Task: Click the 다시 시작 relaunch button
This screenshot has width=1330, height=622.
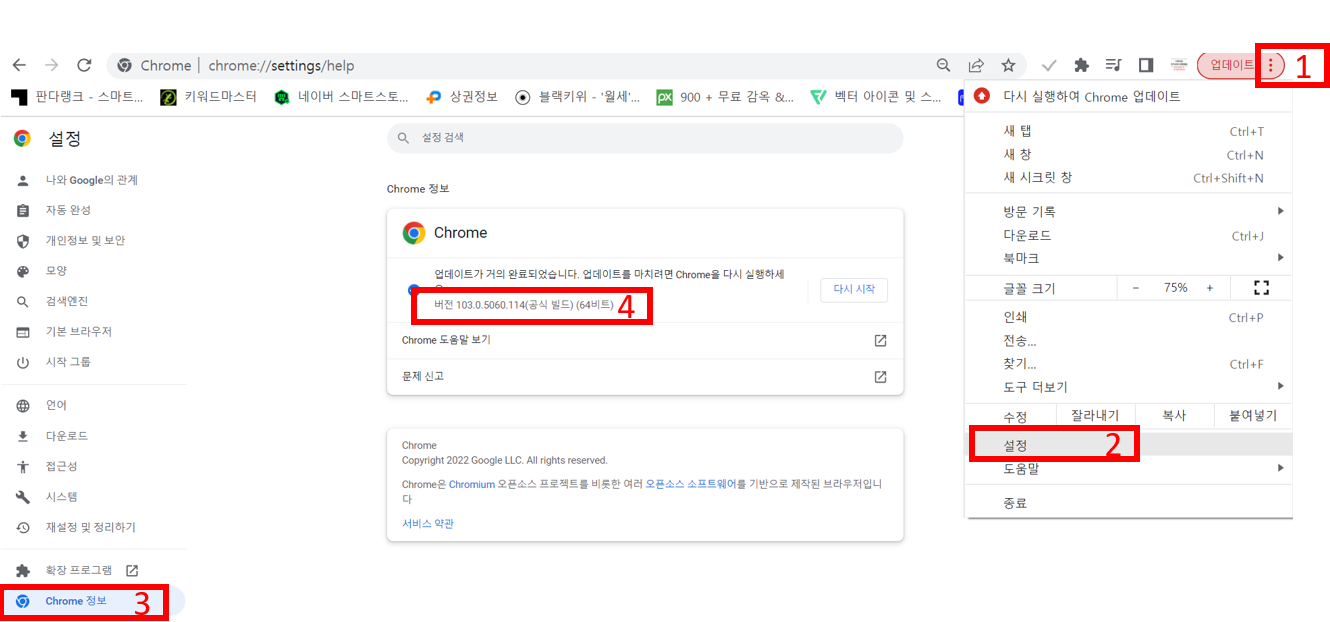Action: pyautogui.click(x=854, y=289)
